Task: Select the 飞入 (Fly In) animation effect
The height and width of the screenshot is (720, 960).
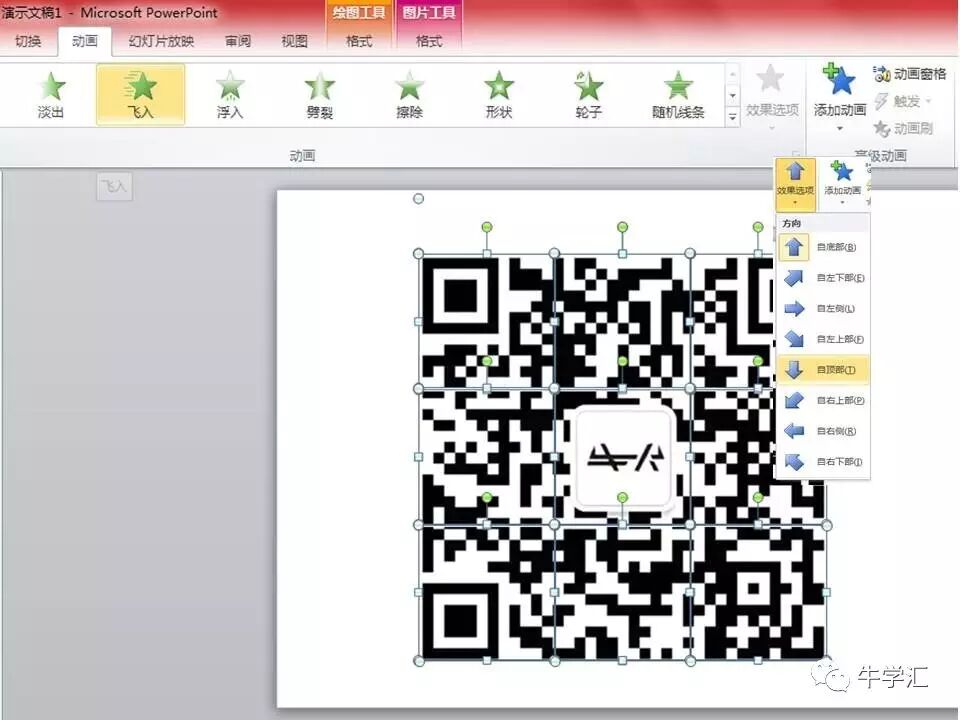Action: (x=140, y=94)
